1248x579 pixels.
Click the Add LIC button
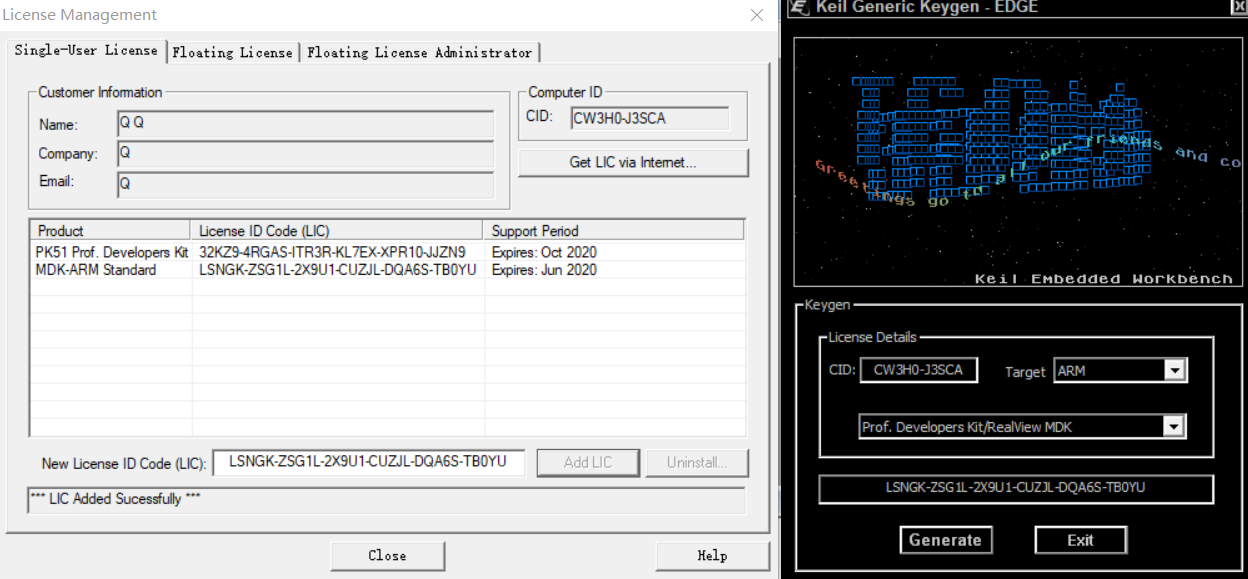(588, 462)
